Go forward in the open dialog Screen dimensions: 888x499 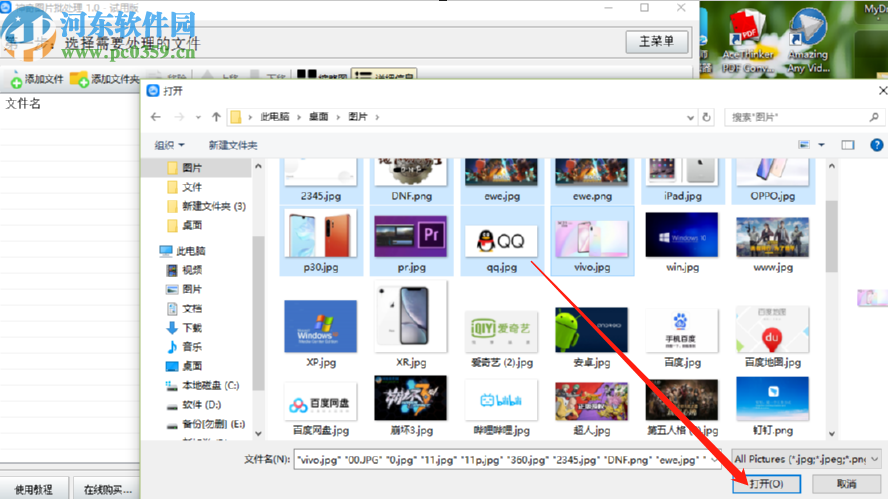coord(179,117)
